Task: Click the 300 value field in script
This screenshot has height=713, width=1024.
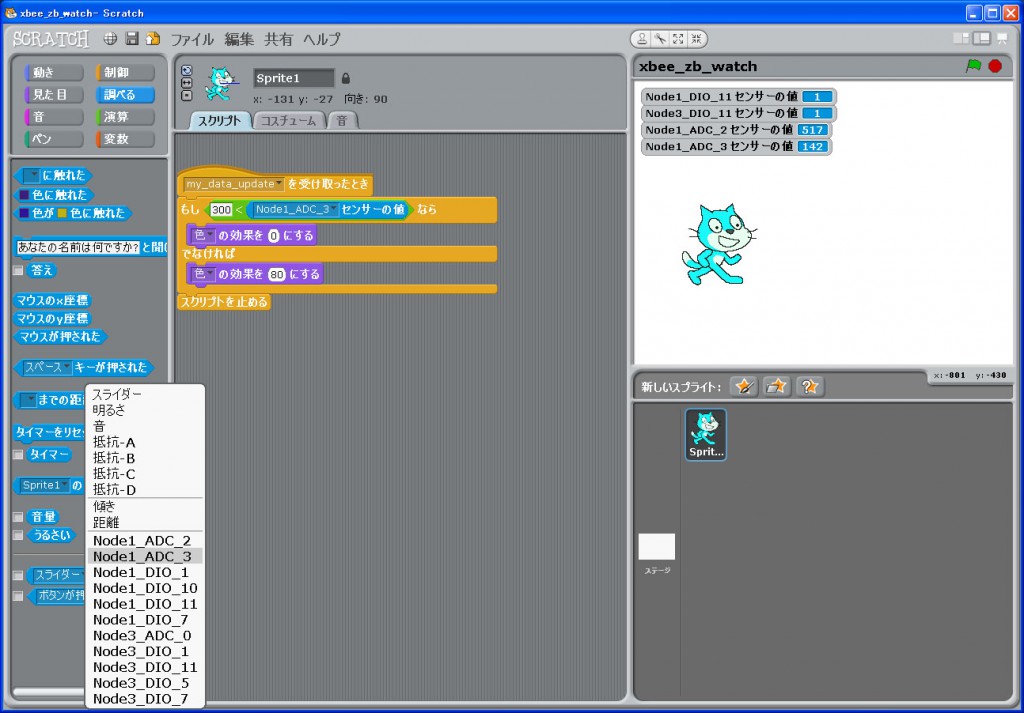Action: 221,210
